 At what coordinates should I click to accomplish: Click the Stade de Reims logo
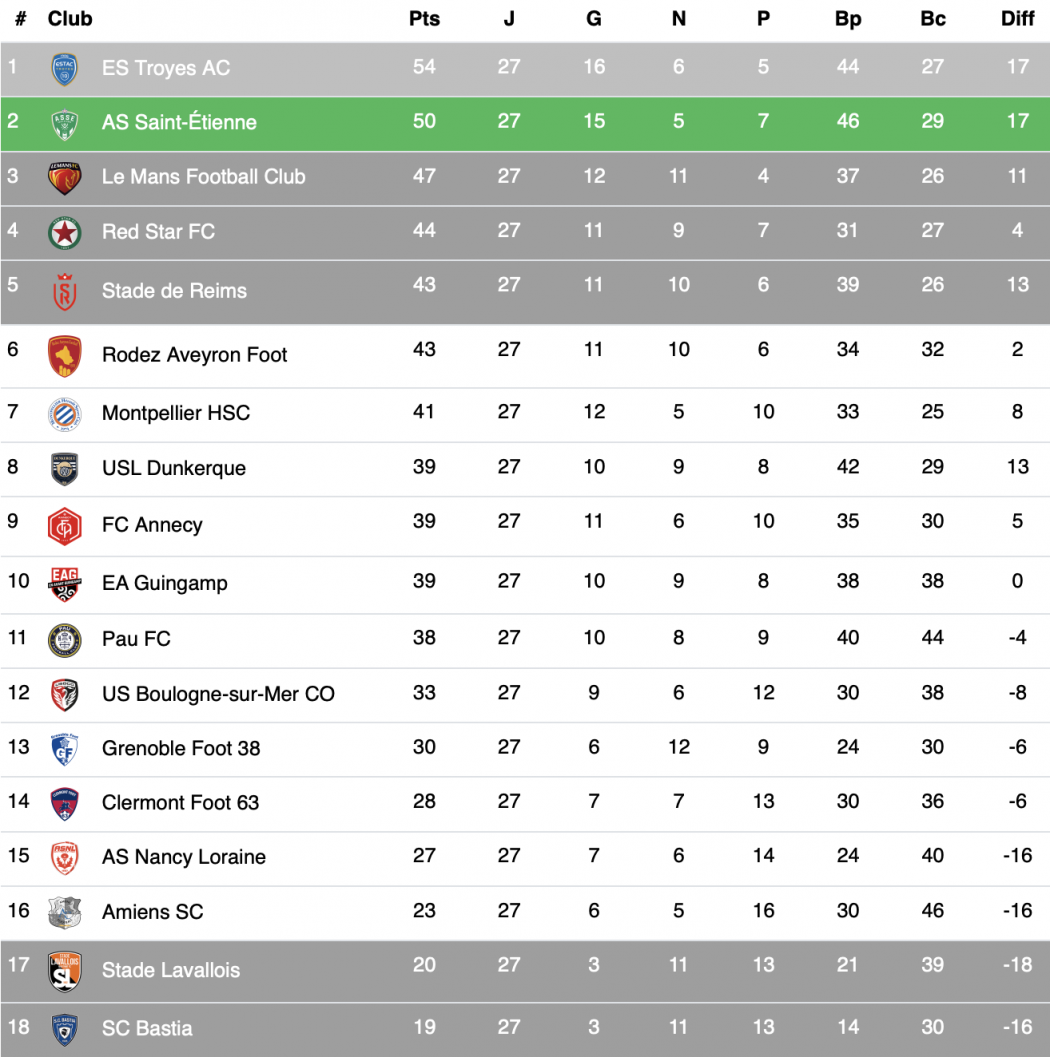(x=65, y=291)
